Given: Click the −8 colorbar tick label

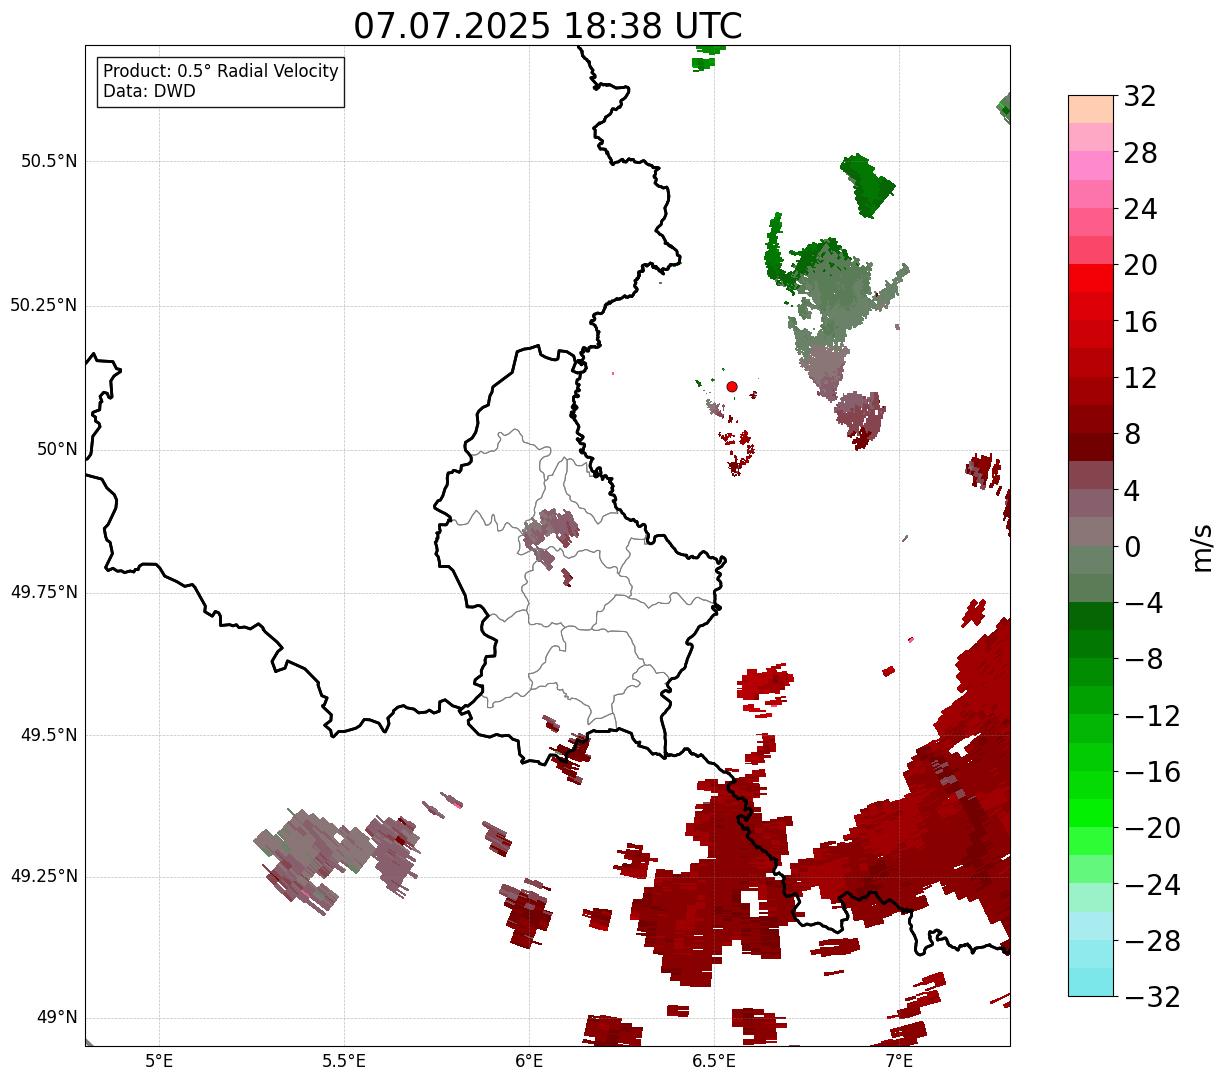Looking at the screenshot, I should coord(1142,659).
